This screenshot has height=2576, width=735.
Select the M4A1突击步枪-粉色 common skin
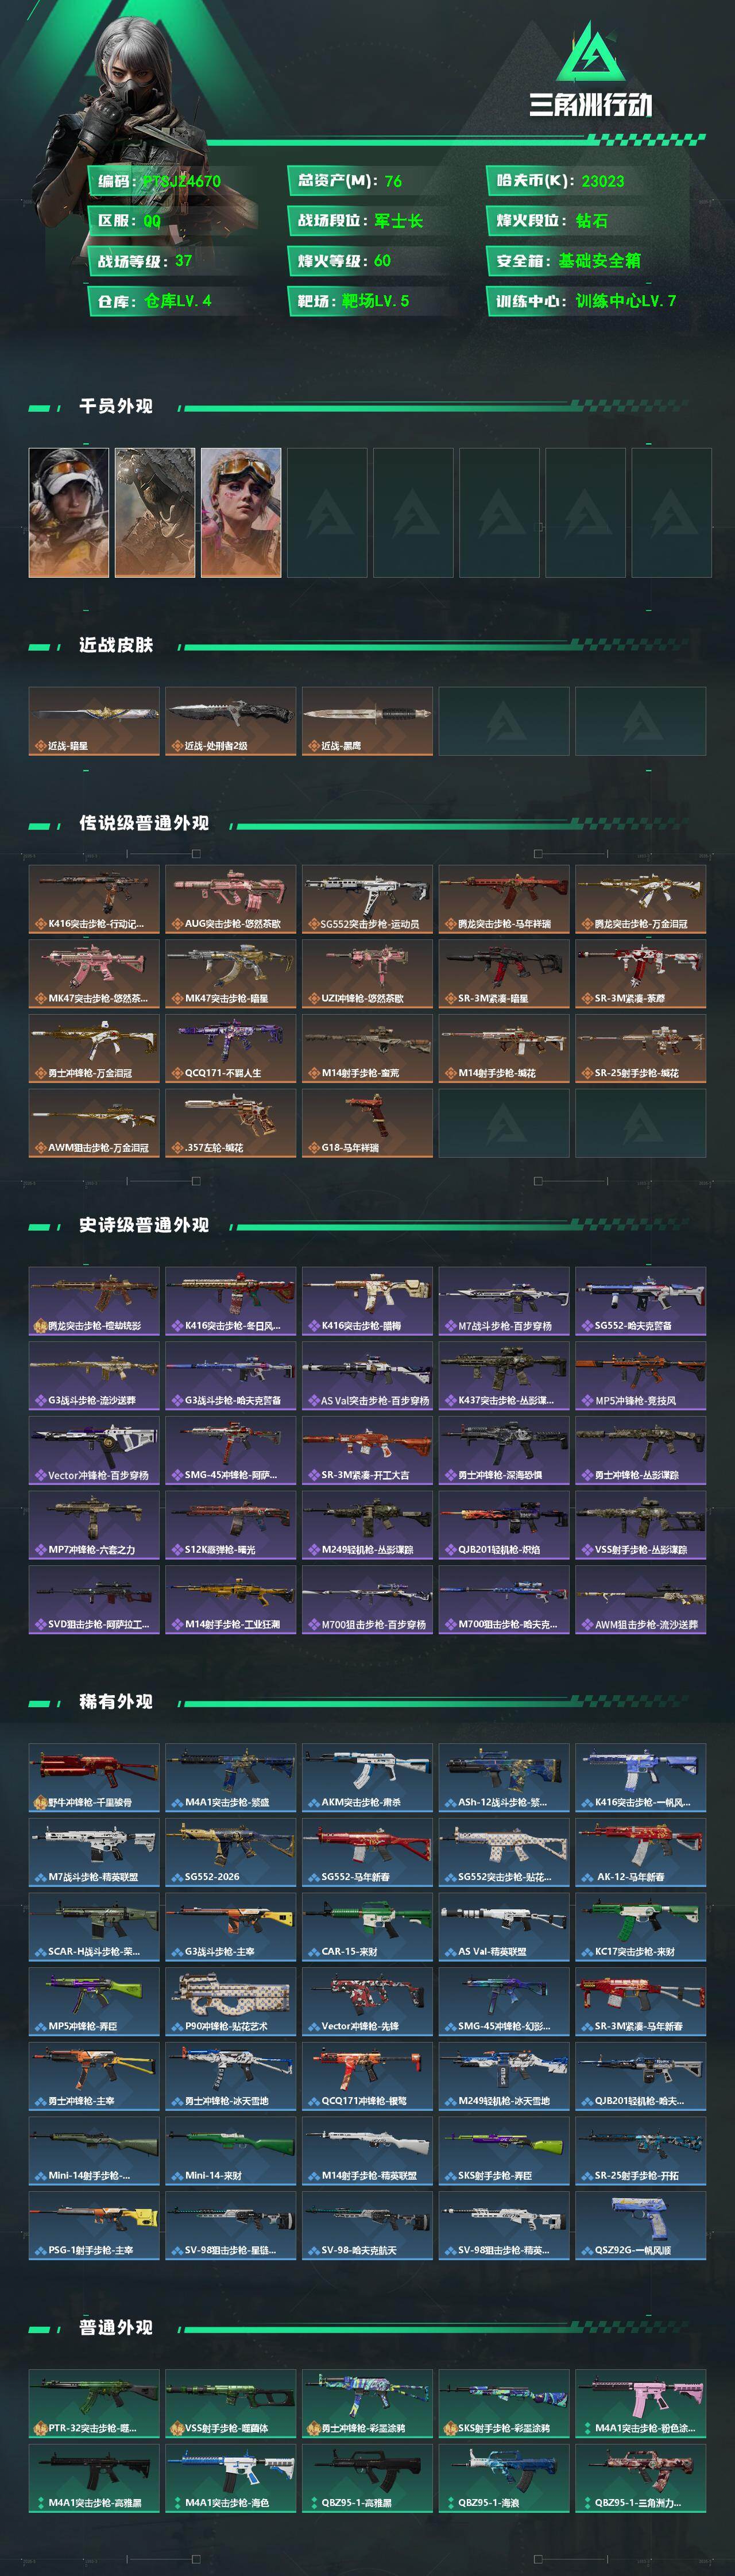coord(641,2403)
